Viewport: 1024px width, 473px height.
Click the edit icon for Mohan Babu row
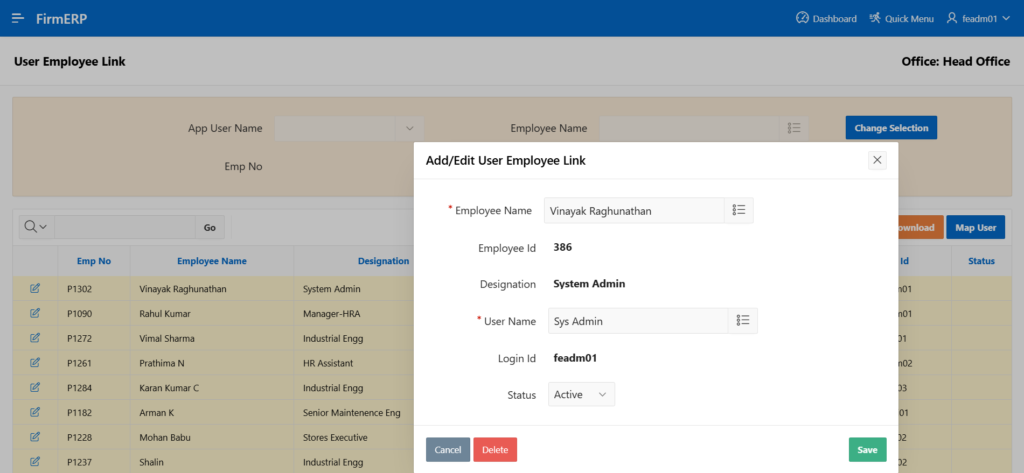[x=35, y=437]
